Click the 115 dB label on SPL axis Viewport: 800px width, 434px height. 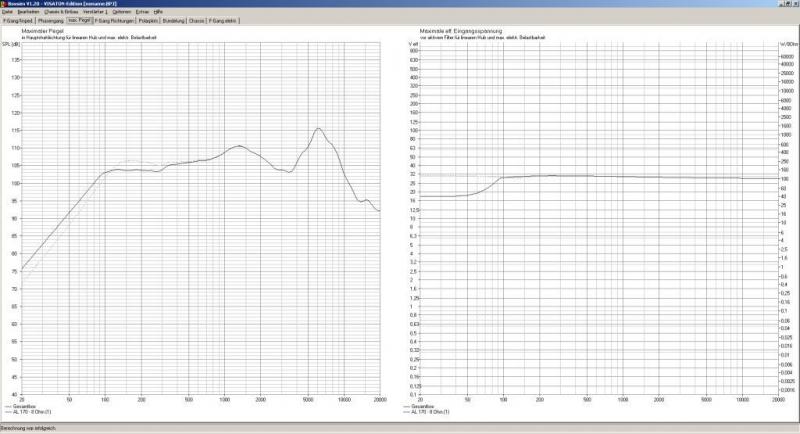16,131
